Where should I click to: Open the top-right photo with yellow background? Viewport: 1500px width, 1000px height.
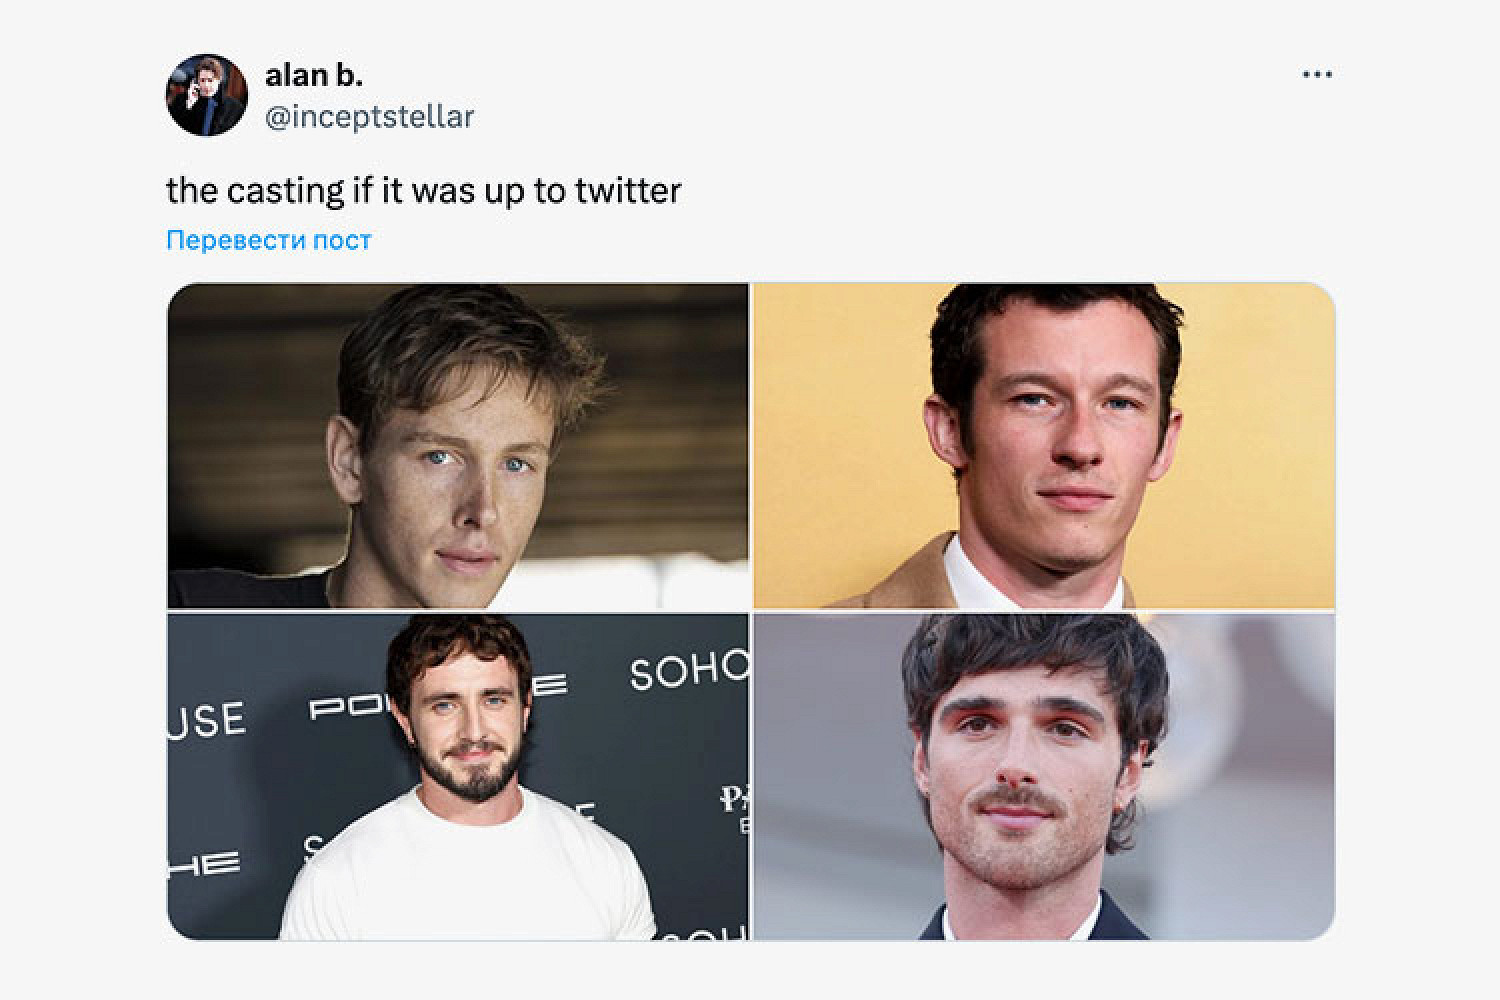click(1044, 446)
